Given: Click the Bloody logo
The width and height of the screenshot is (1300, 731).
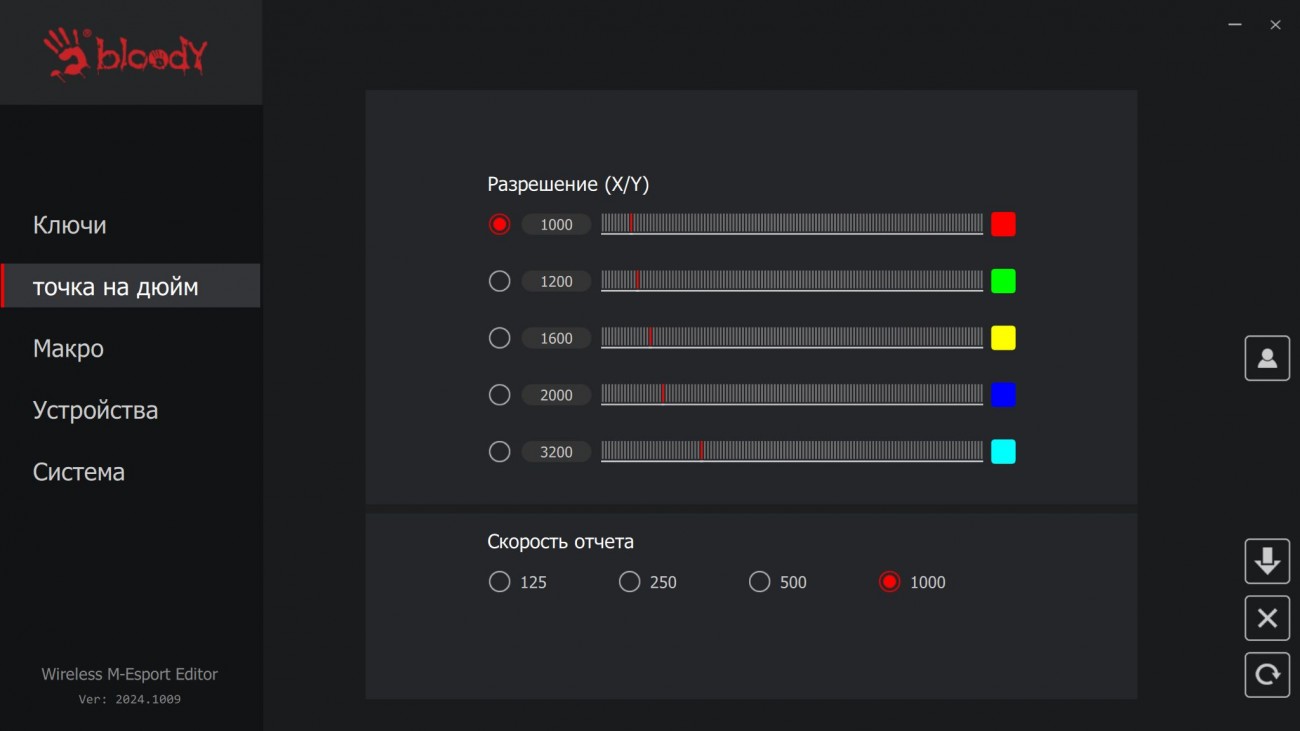Looking at the screenshot, I should pyautogui.click(x=126, y=53).
